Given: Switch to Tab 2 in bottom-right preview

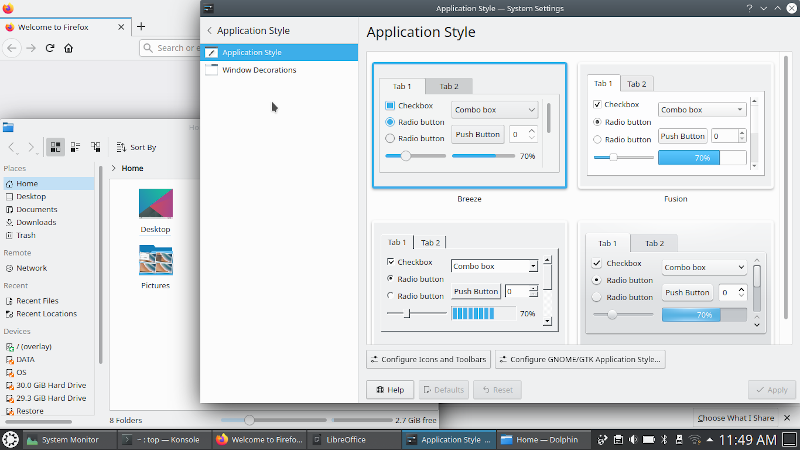Looking at the screenshot, I should [x=655, y=243].
